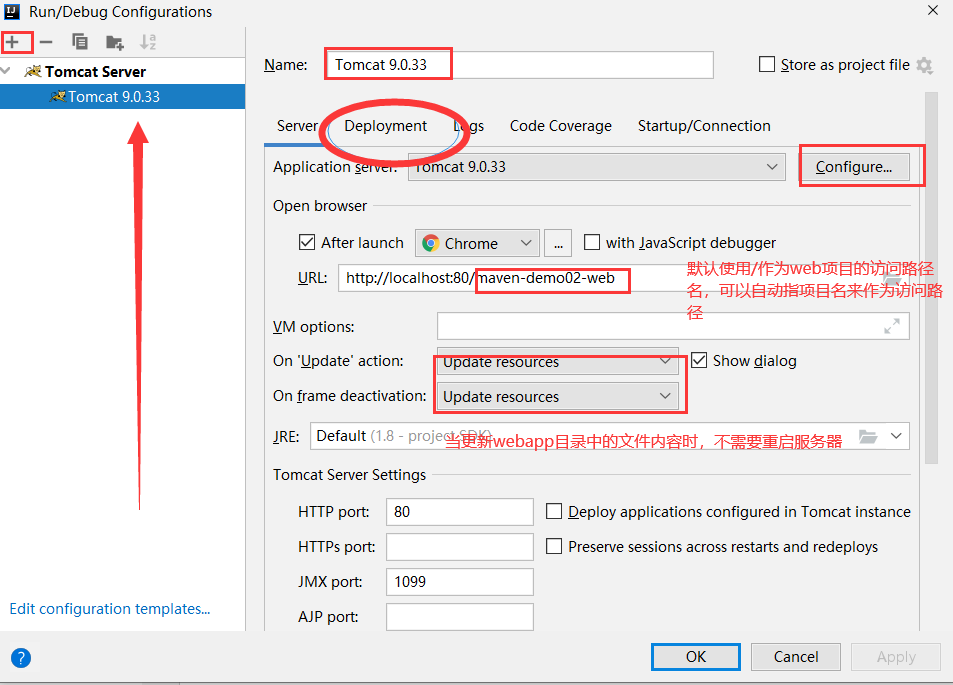Viewport: 953px width, 685px height.
Task: Open the help question mark icon
Action: click(x=21, y=658)
